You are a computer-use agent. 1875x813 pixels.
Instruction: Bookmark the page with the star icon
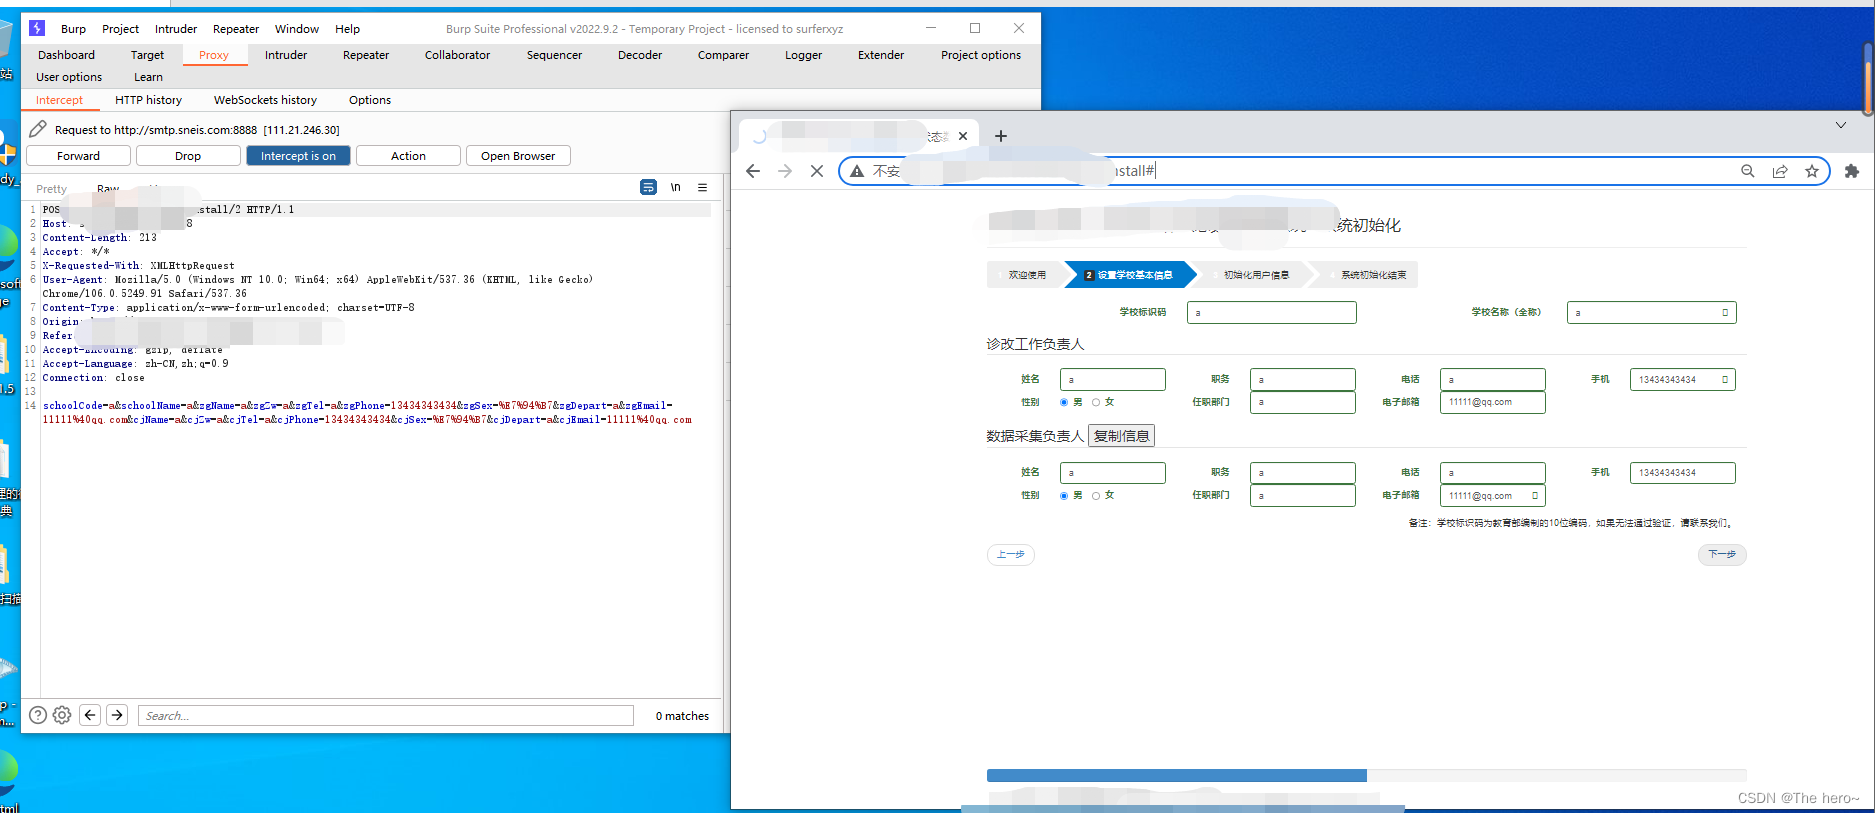(1812, 171)
